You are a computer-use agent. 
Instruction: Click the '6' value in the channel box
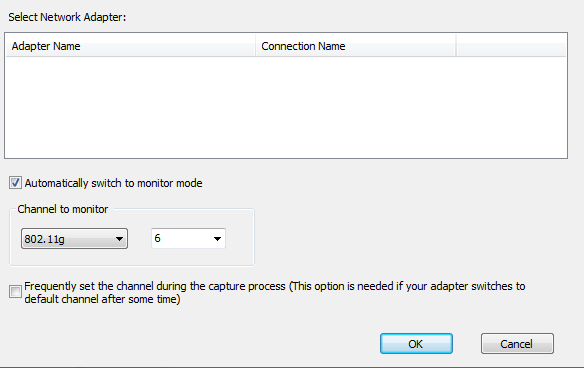point(158,238)
